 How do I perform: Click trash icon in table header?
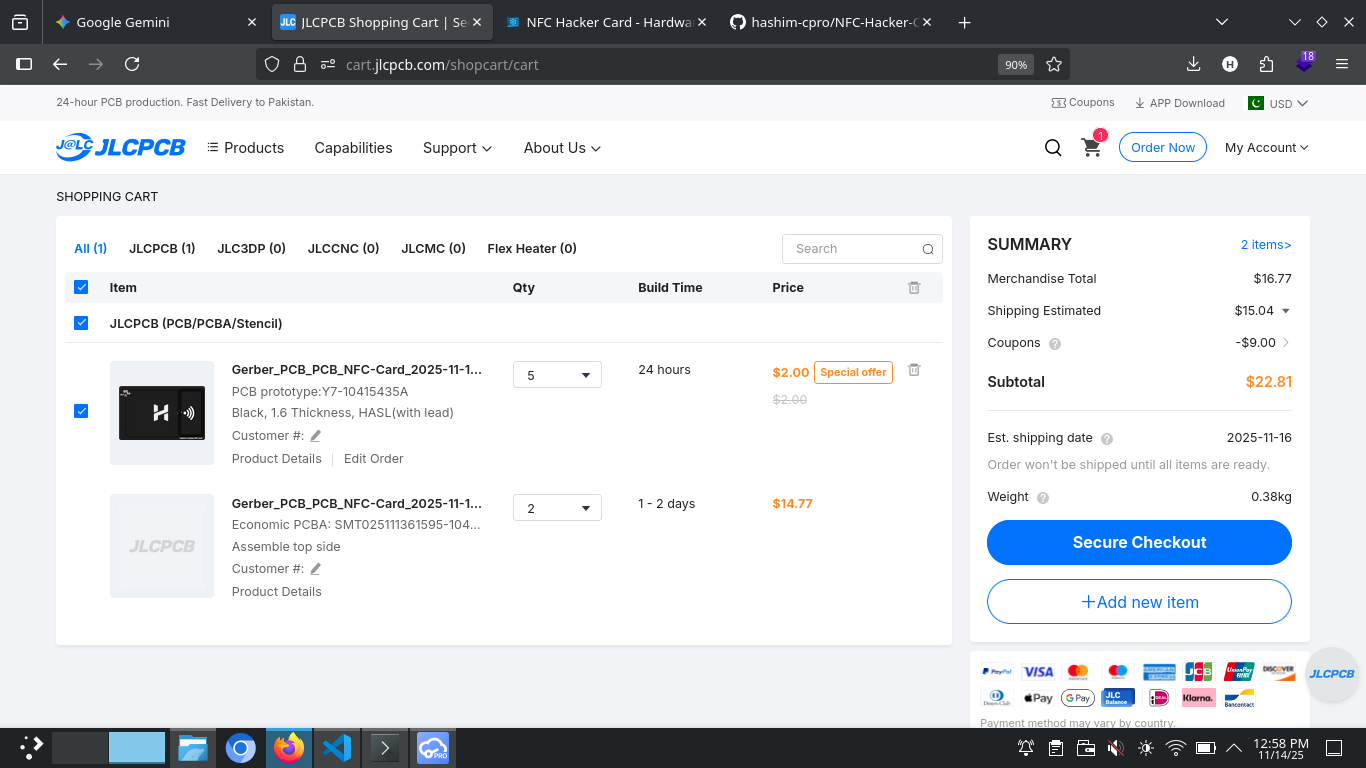point(913,288)
